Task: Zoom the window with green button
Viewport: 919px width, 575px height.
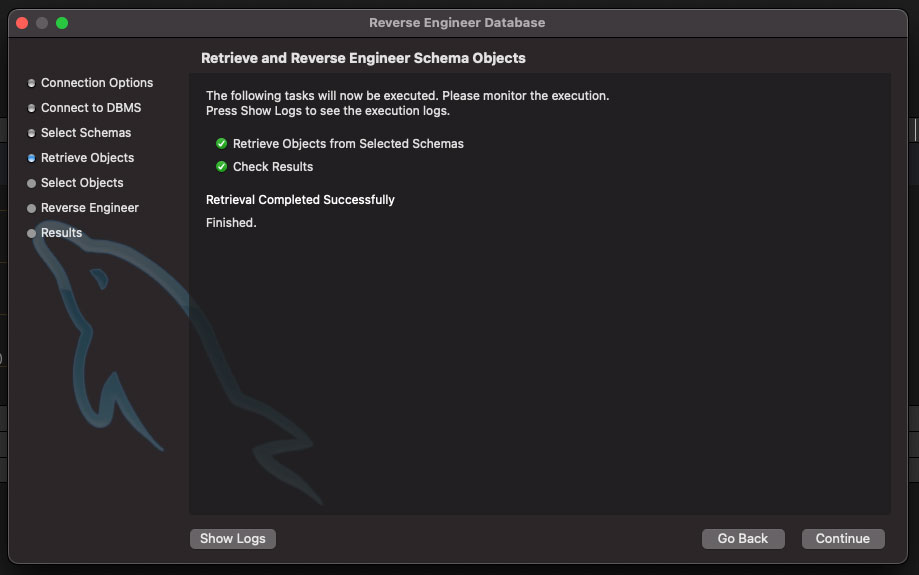Action: (62, 23)
